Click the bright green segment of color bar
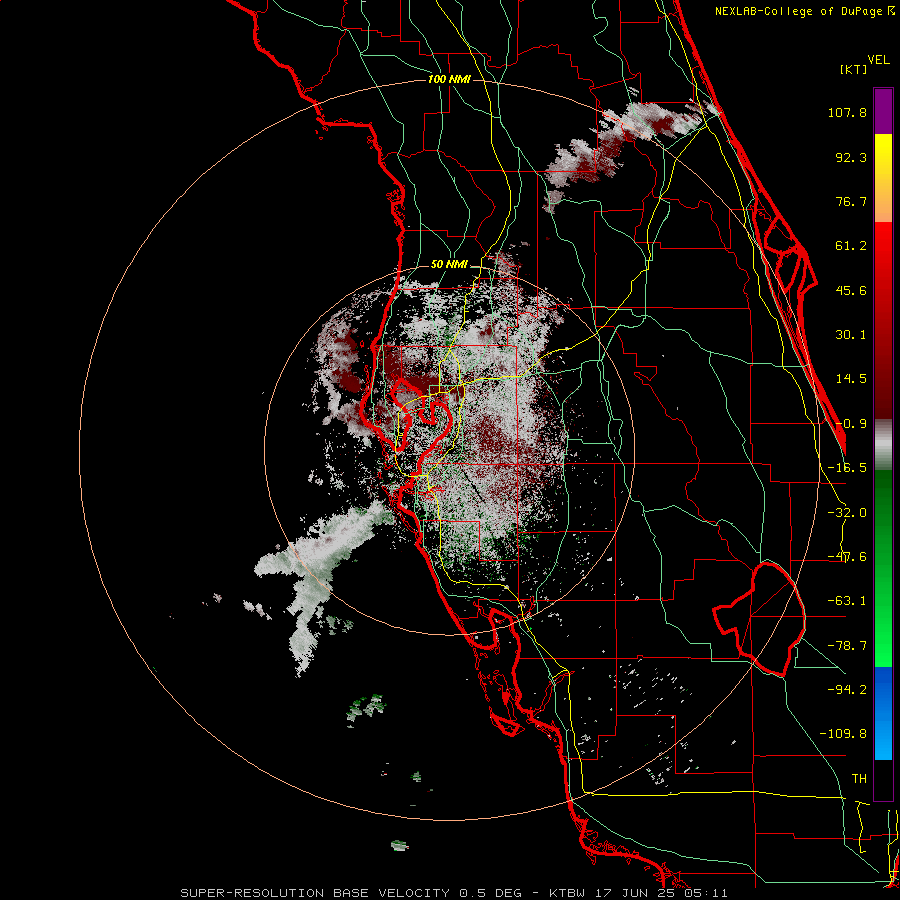Image resolution: width=900 pixels, height=900 pixels. point(883,568)
